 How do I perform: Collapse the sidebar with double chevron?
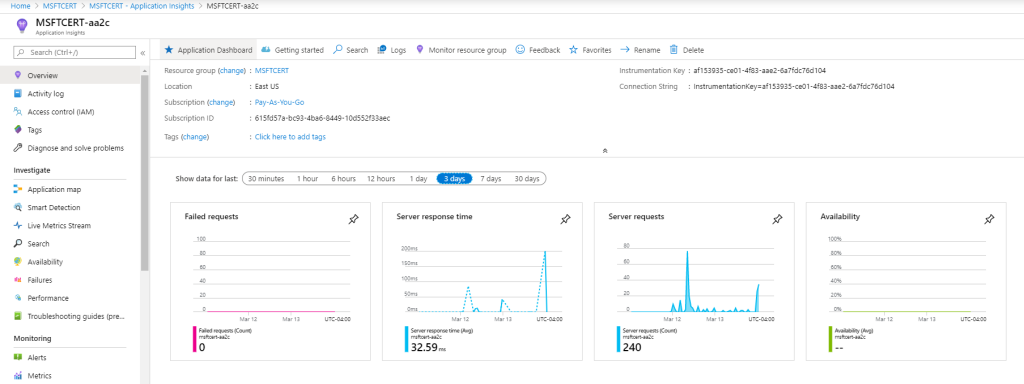142,53
